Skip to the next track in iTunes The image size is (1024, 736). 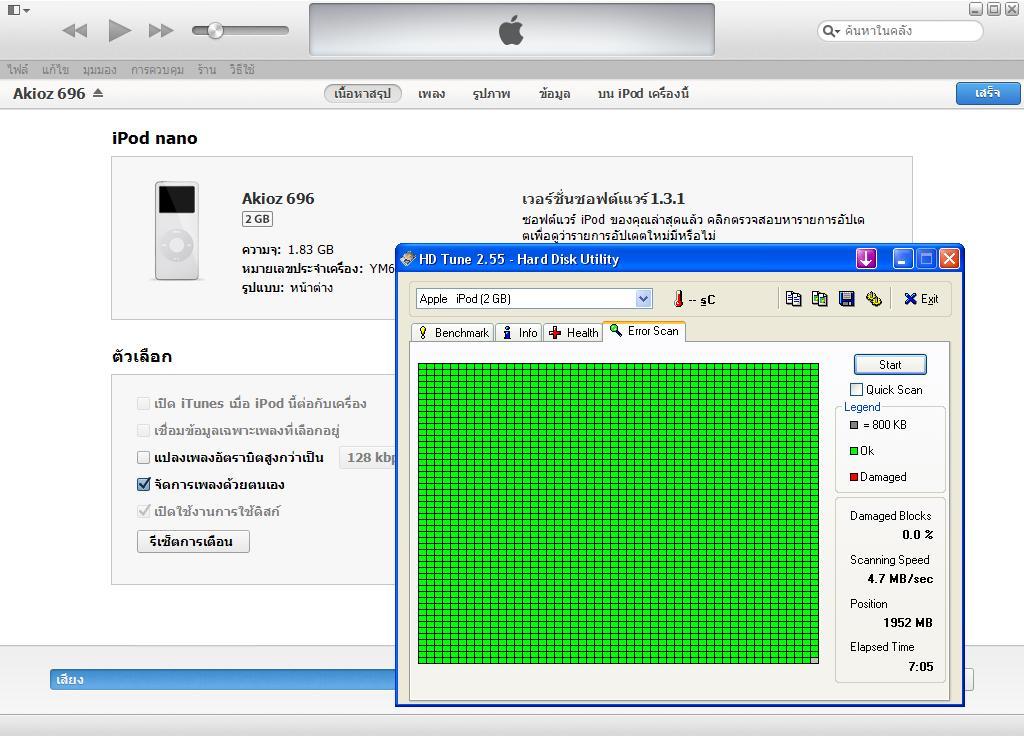pyautogui.click(x=161, y=30)
